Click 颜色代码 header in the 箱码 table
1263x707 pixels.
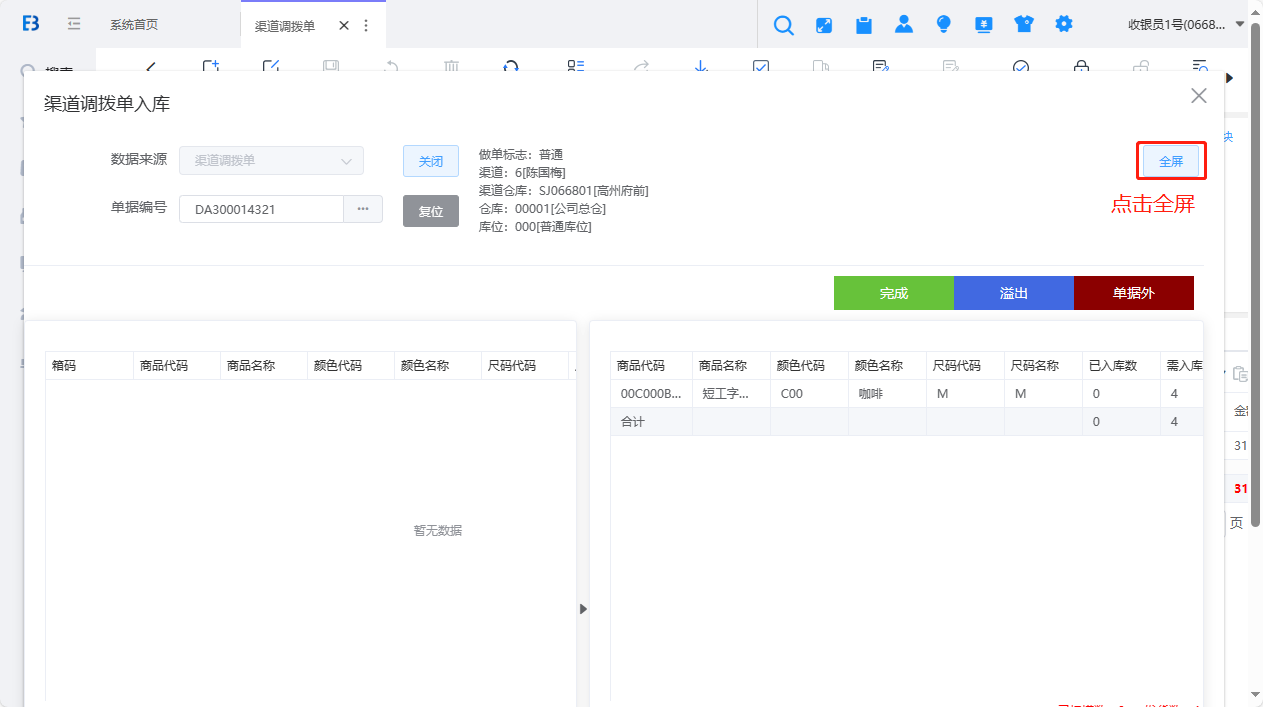(x=351, y=366)
